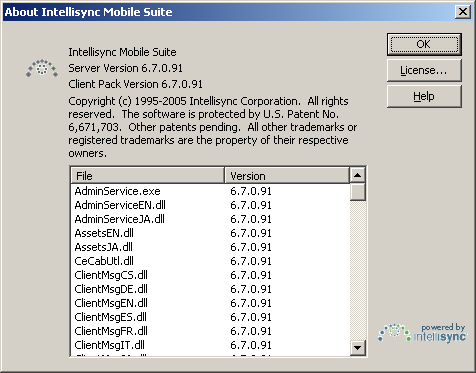Select the ClientMsgDE.dll row
This screenshot has height=373, width=476.
coord(210,289)
